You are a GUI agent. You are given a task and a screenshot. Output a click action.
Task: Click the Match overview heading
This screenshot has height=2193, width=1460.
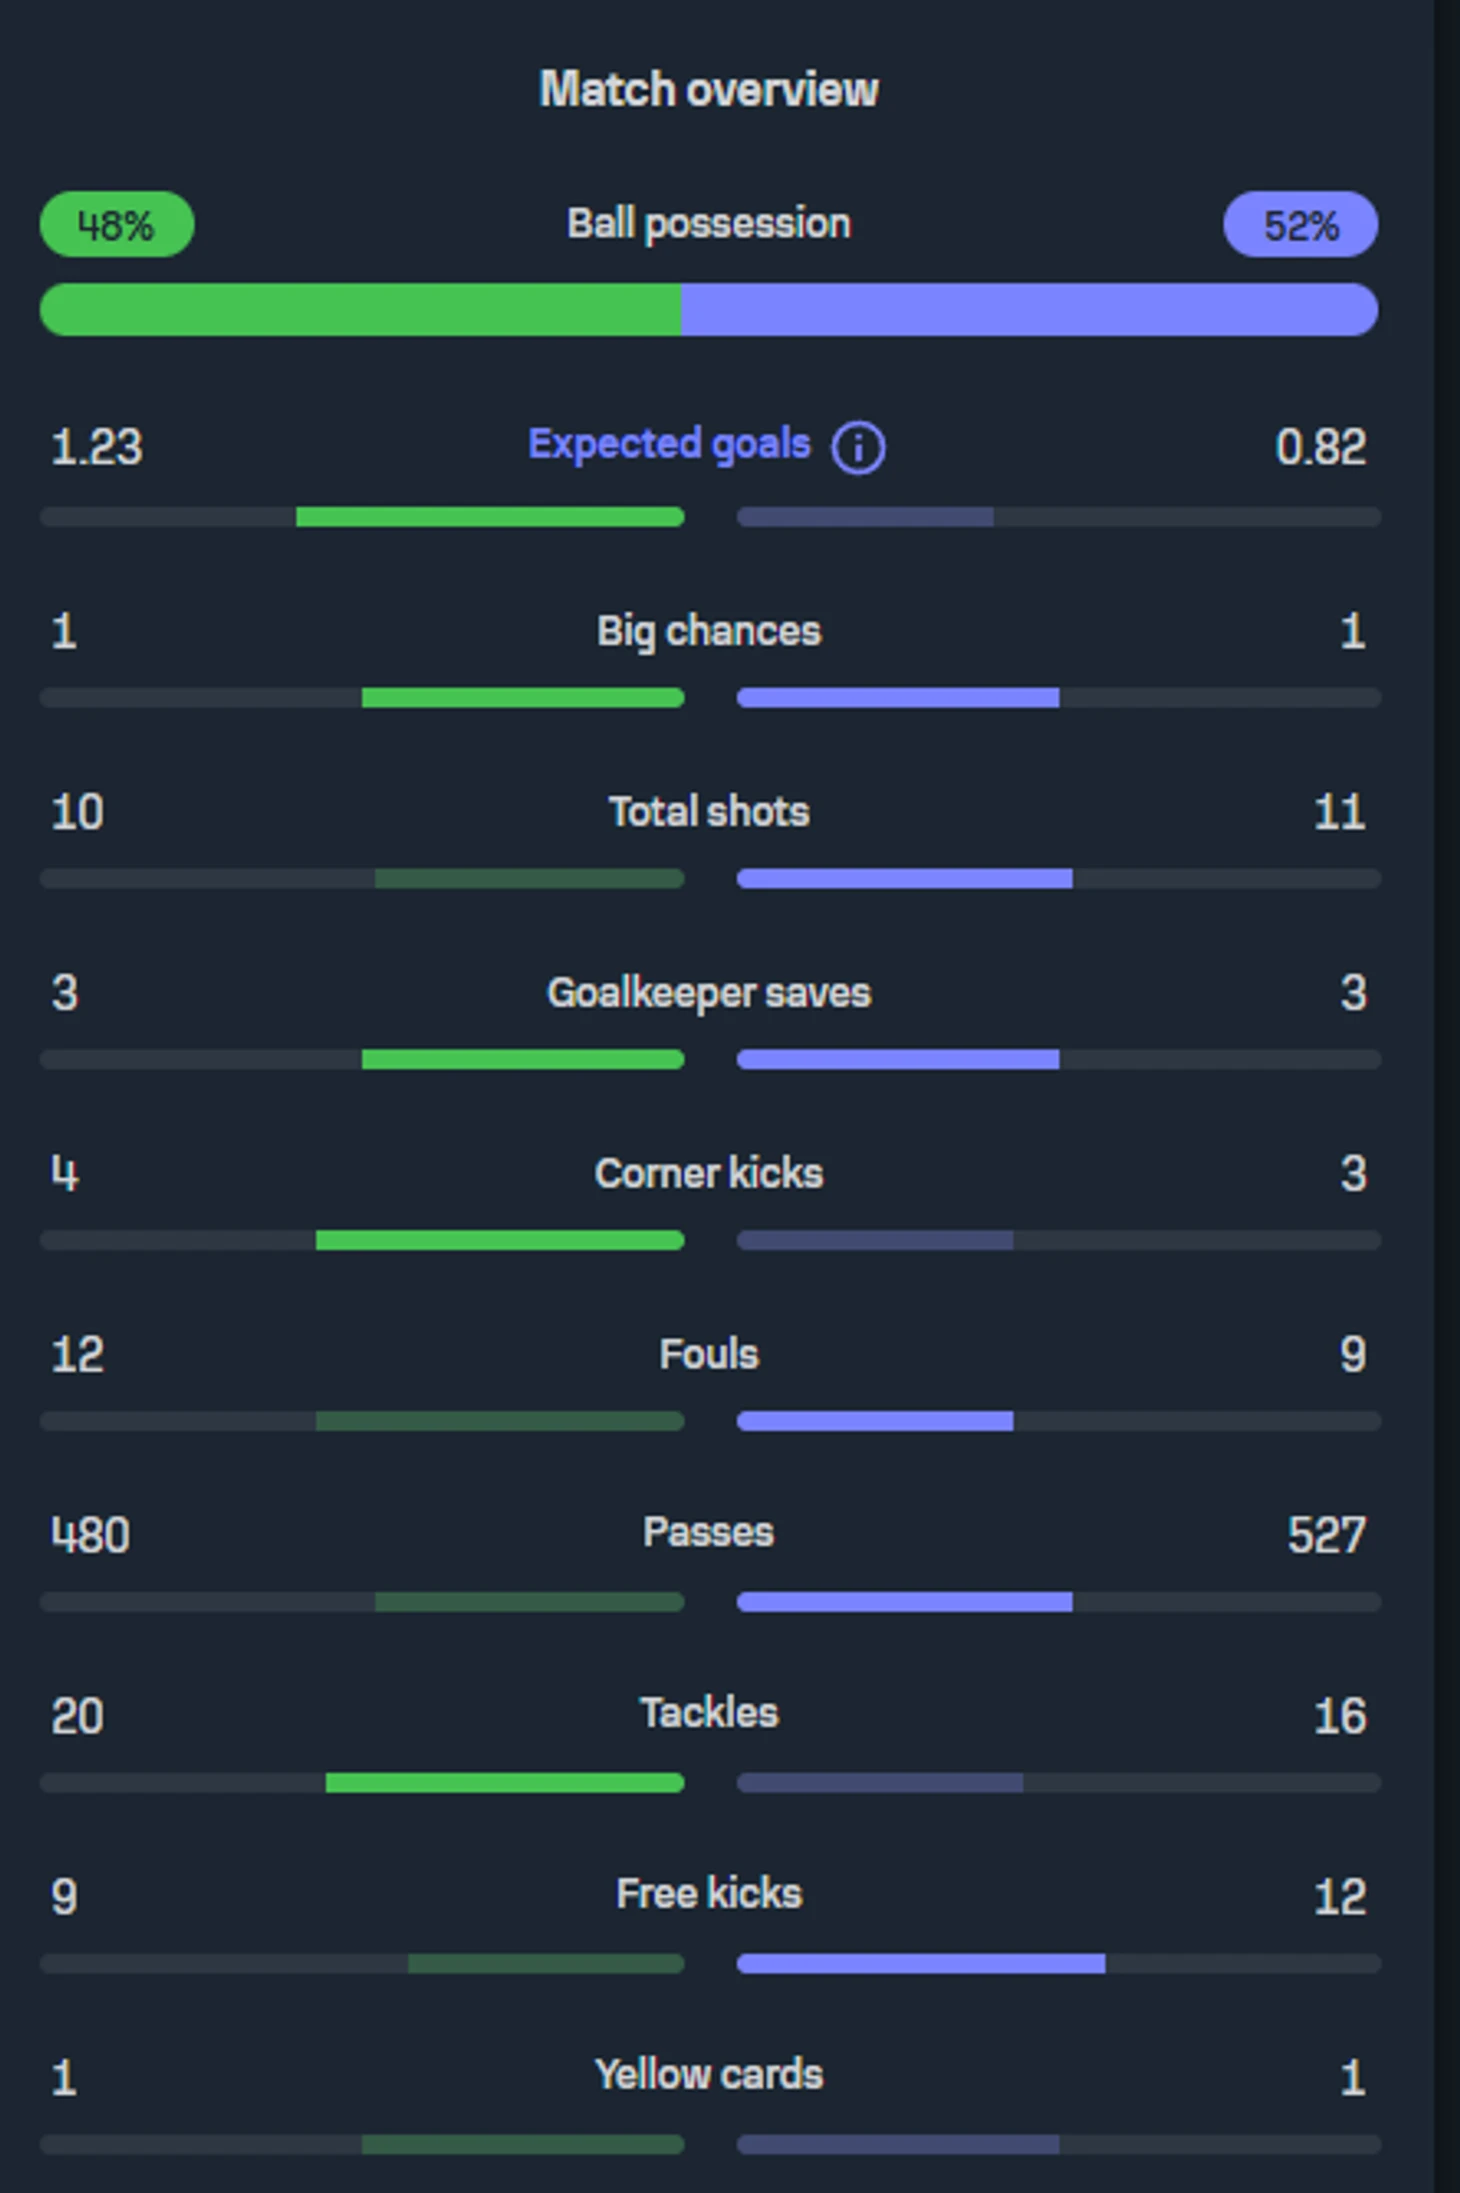tap(709, 90)
